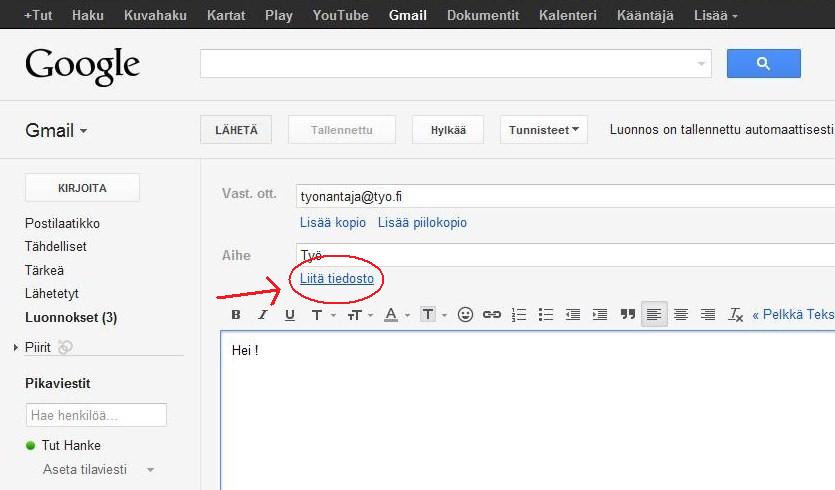Open search options dropdown arrow
Screen dimensions: 835x490
[701, 64]
